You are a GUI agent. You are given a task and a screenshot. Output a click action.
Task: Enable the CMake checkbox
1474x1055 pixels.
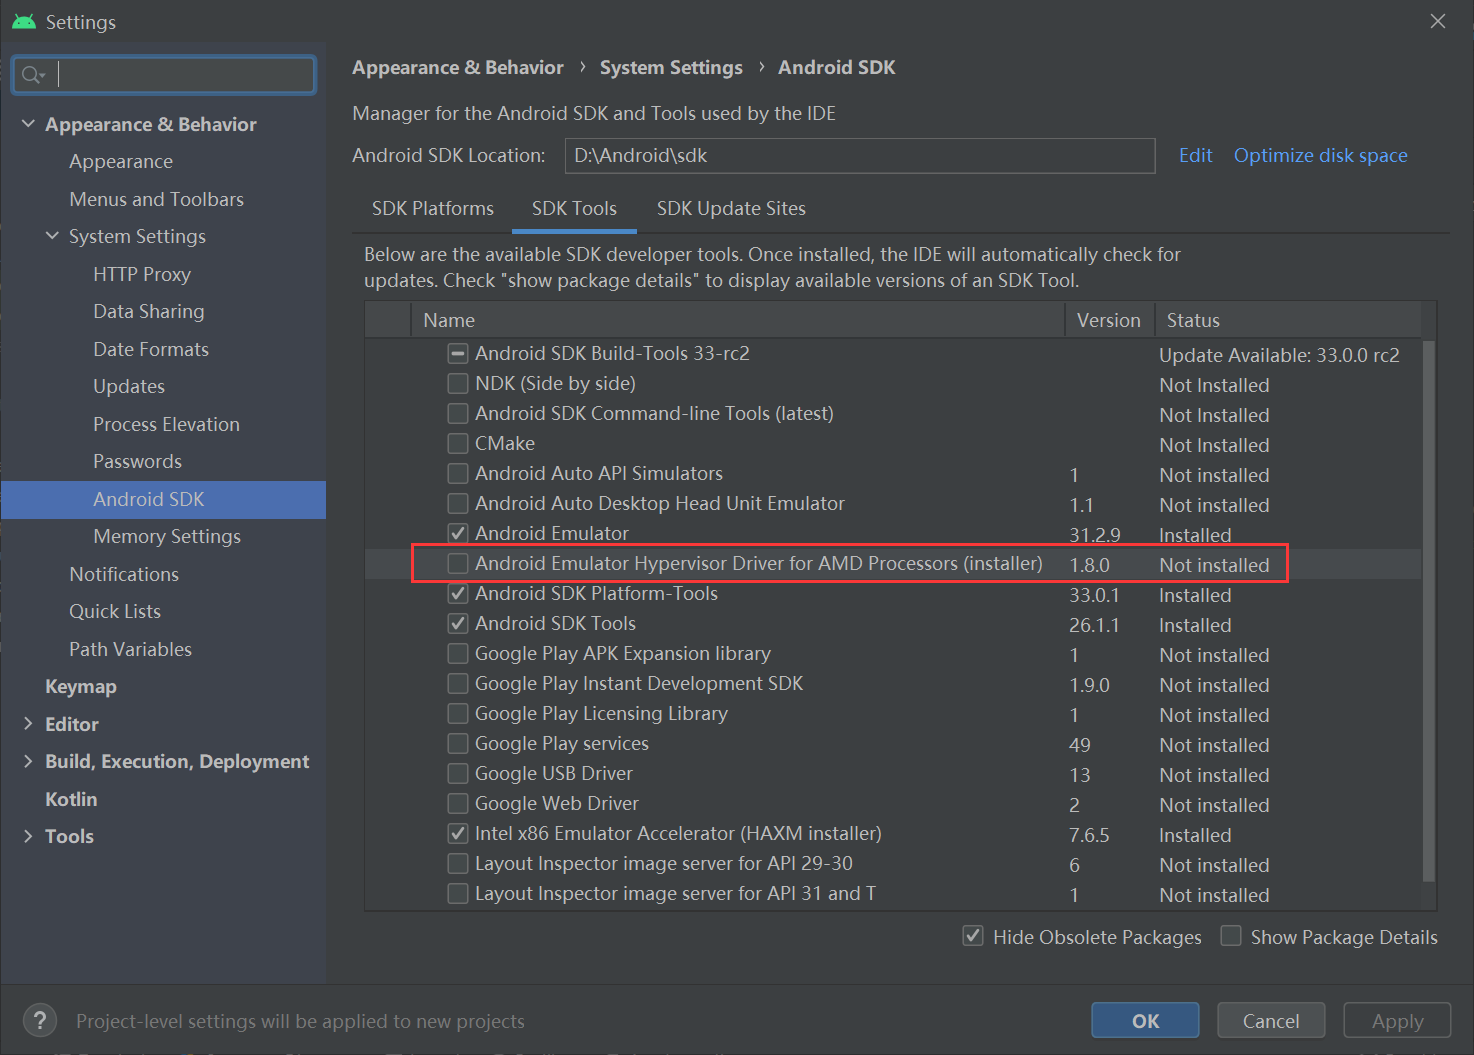458,443
